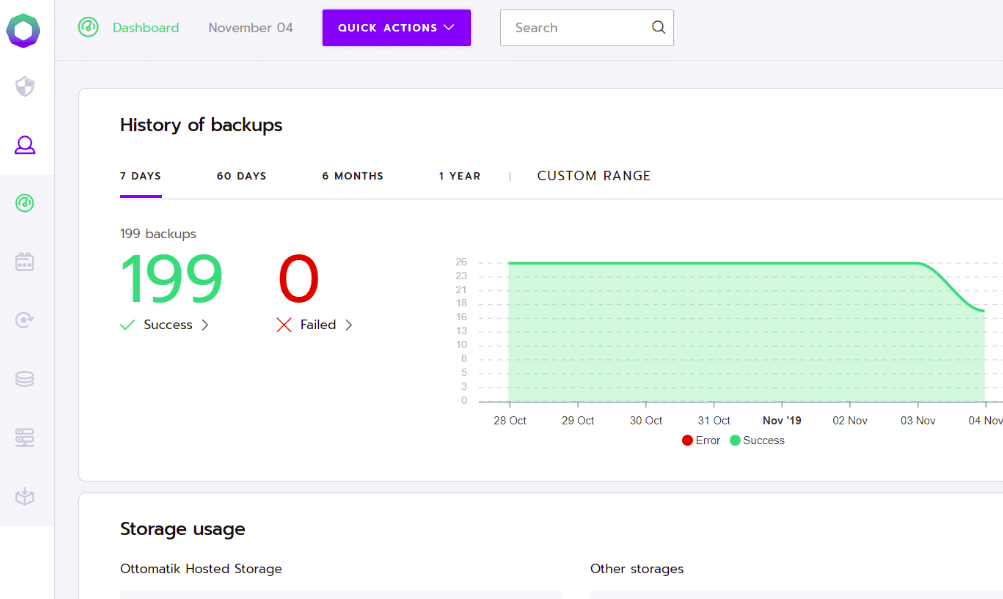Open the database stack sidebar icon
Image resolution: width=1003 pixels, height=599 pixels.
(x=25, y=379)
